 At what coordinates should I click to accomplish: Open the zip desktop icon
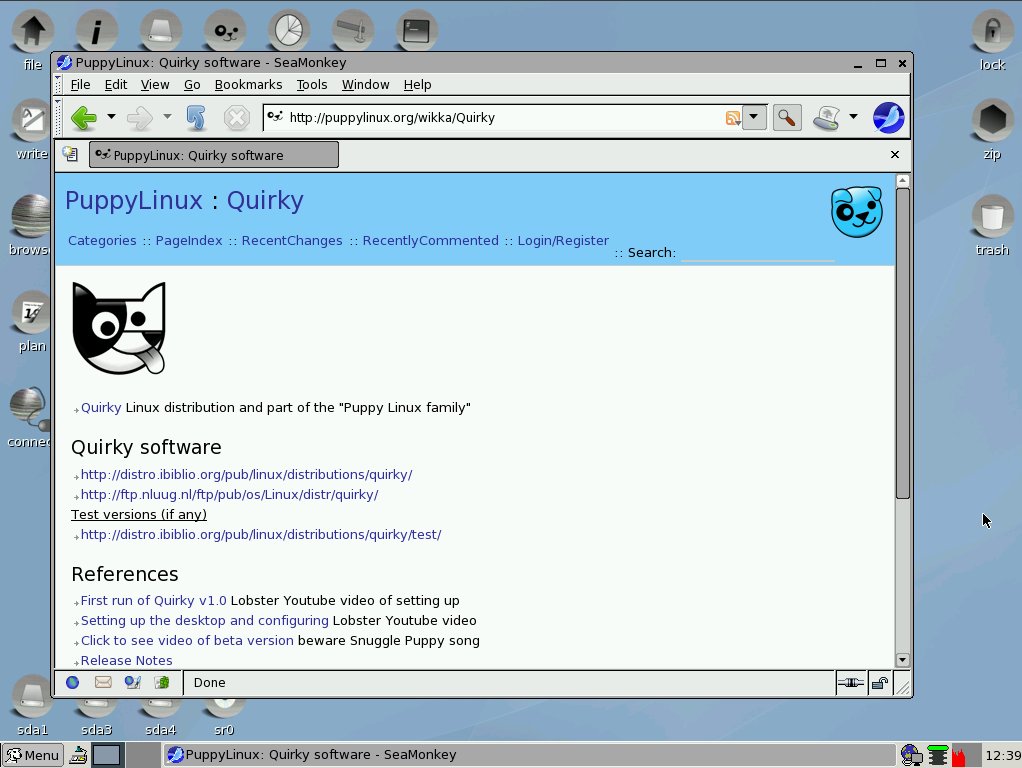click(993, 129)
